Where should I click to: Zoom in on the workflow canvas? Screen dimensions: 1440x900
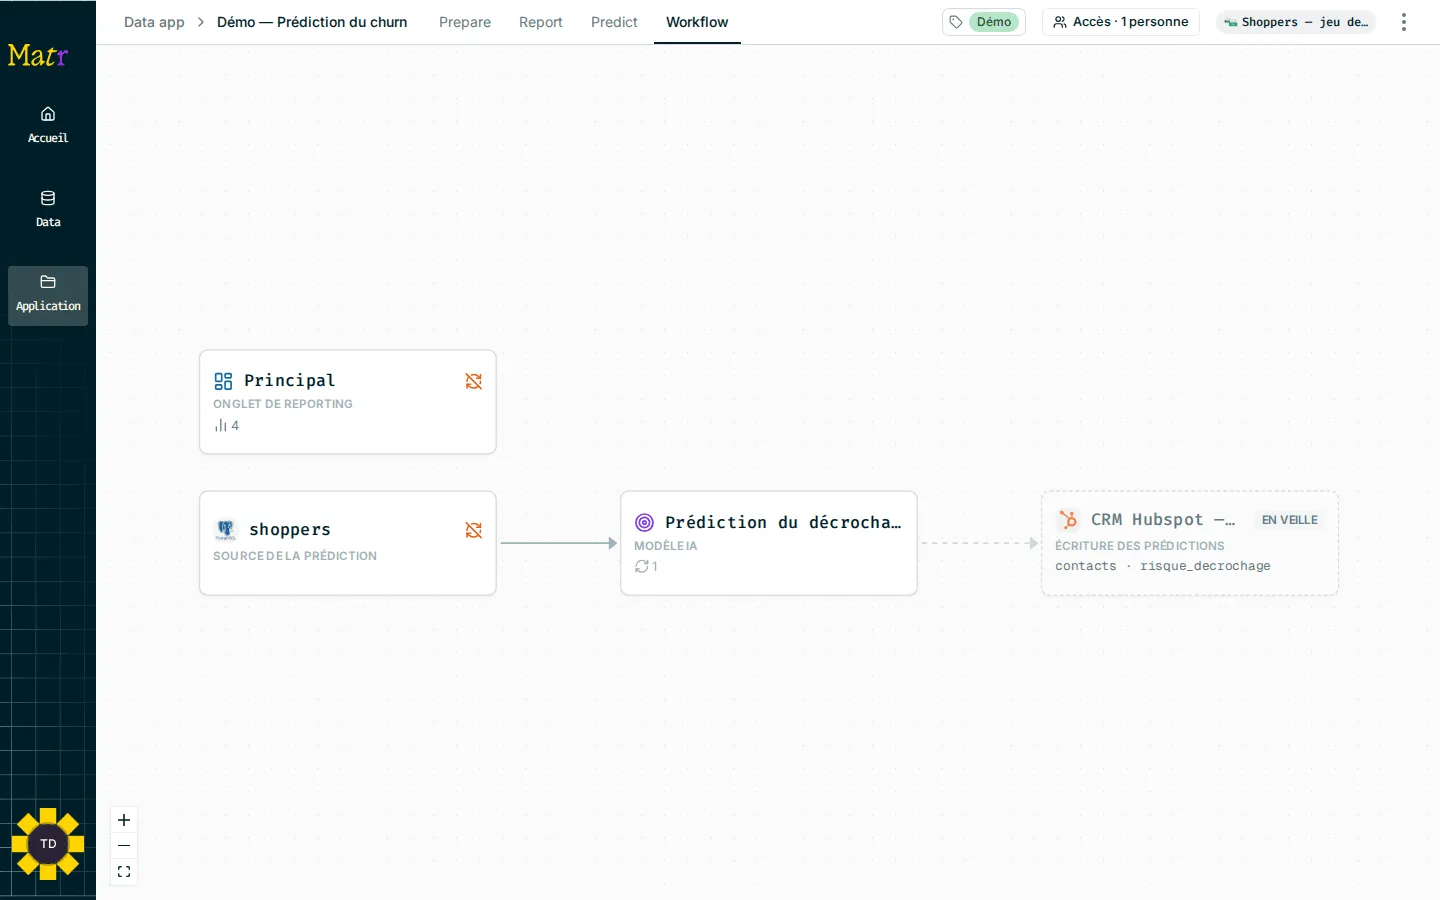pyautogui.click(x=124, y=820)
